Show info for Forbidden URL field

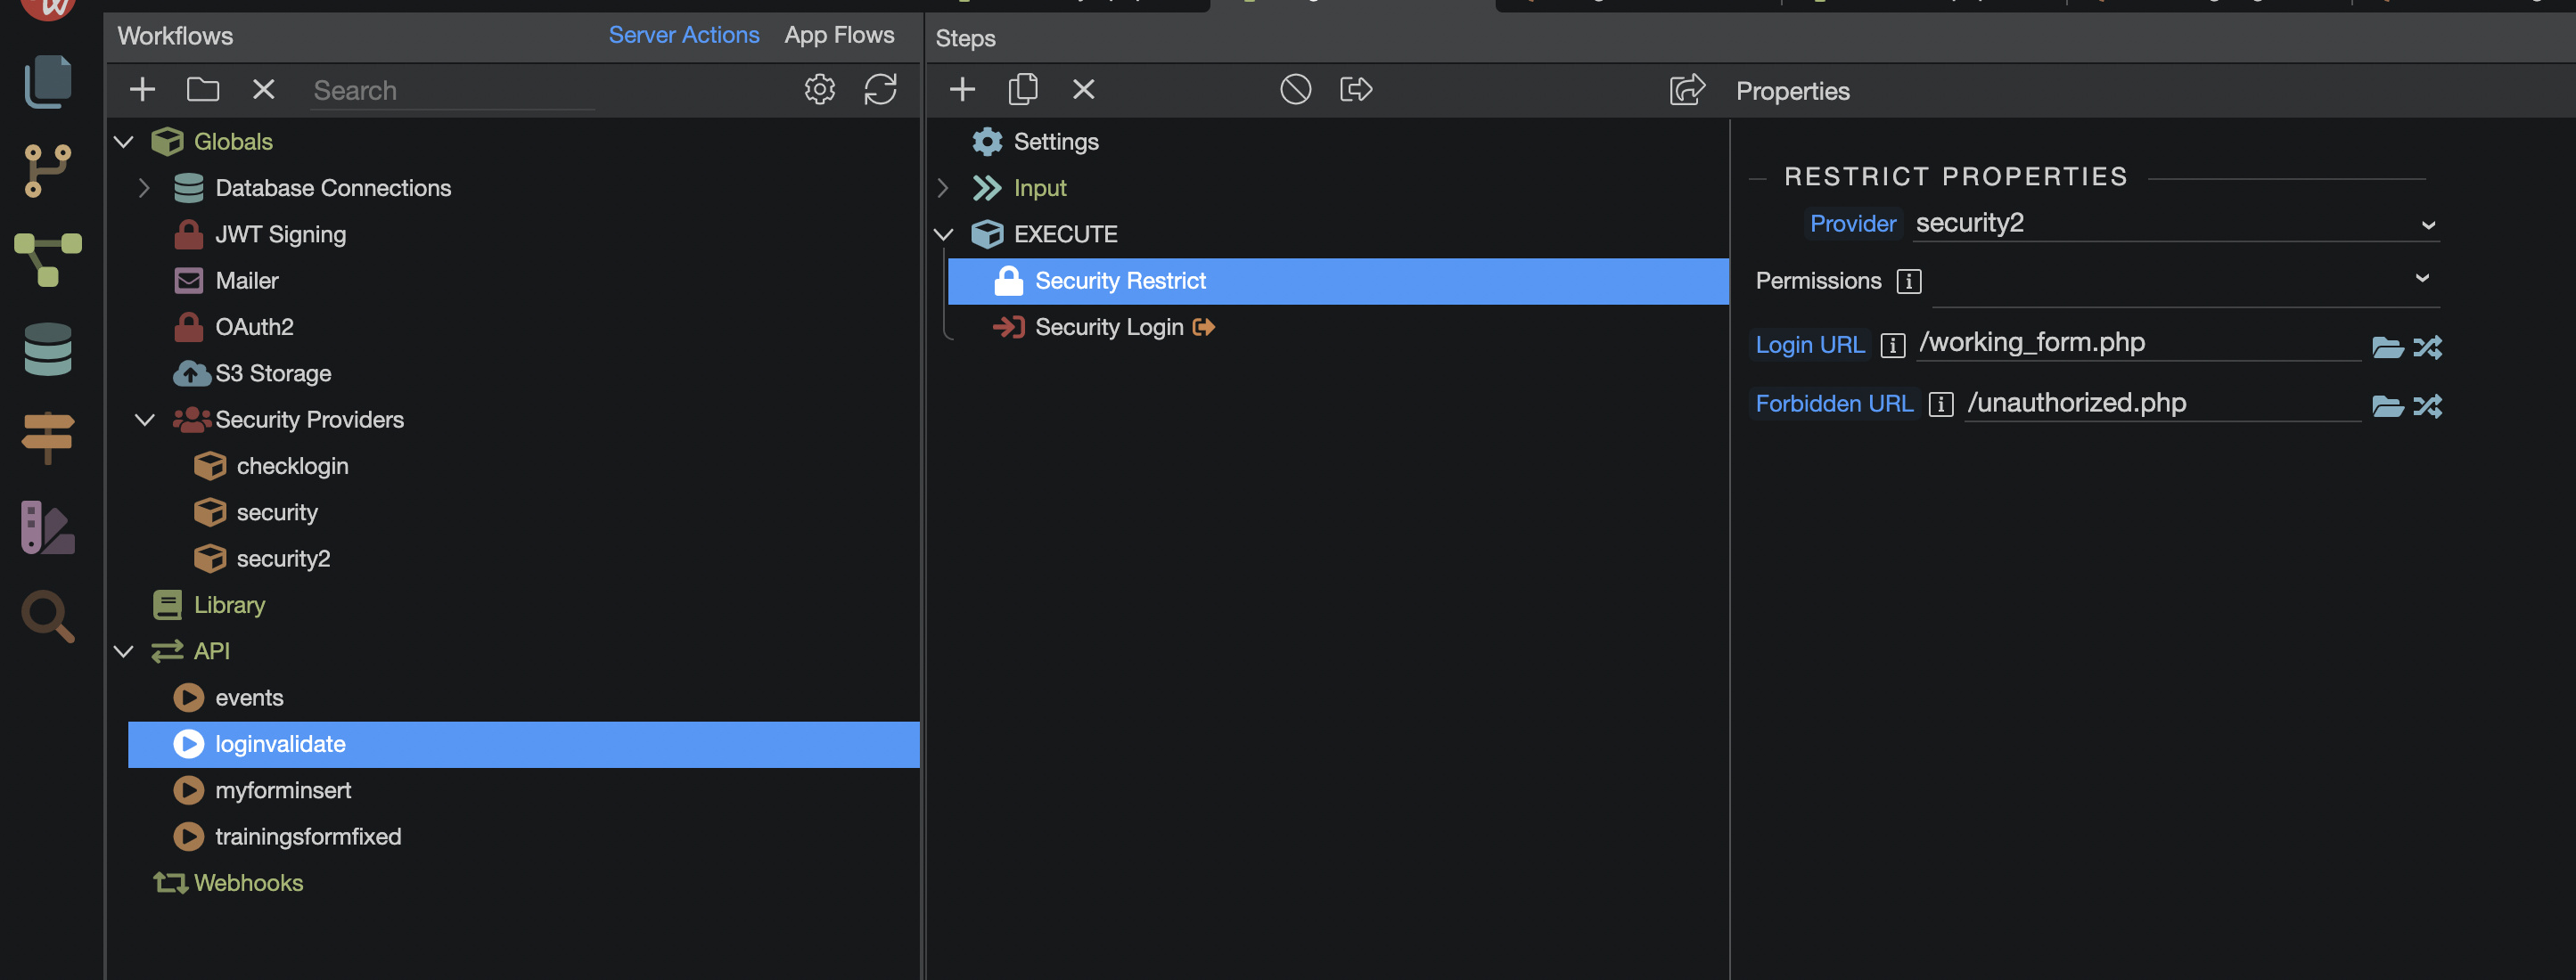(x=1941, y=404)
